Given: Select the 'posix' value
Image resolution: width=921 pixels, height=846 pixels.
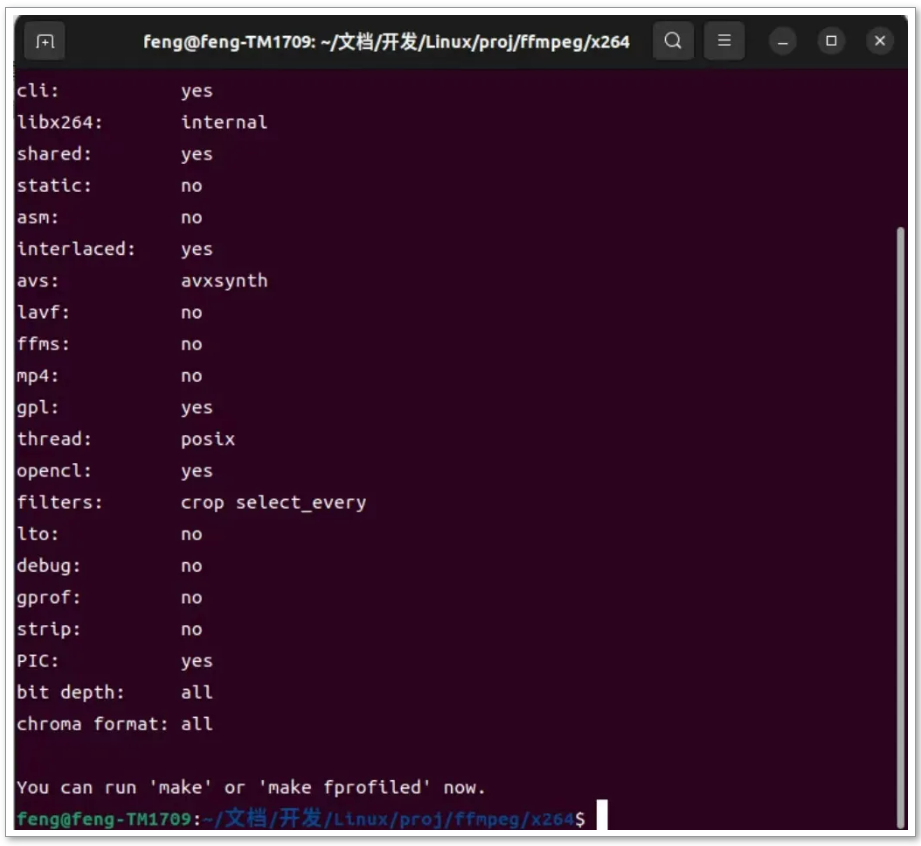Looking at the screenshot, I should (208, 439).
